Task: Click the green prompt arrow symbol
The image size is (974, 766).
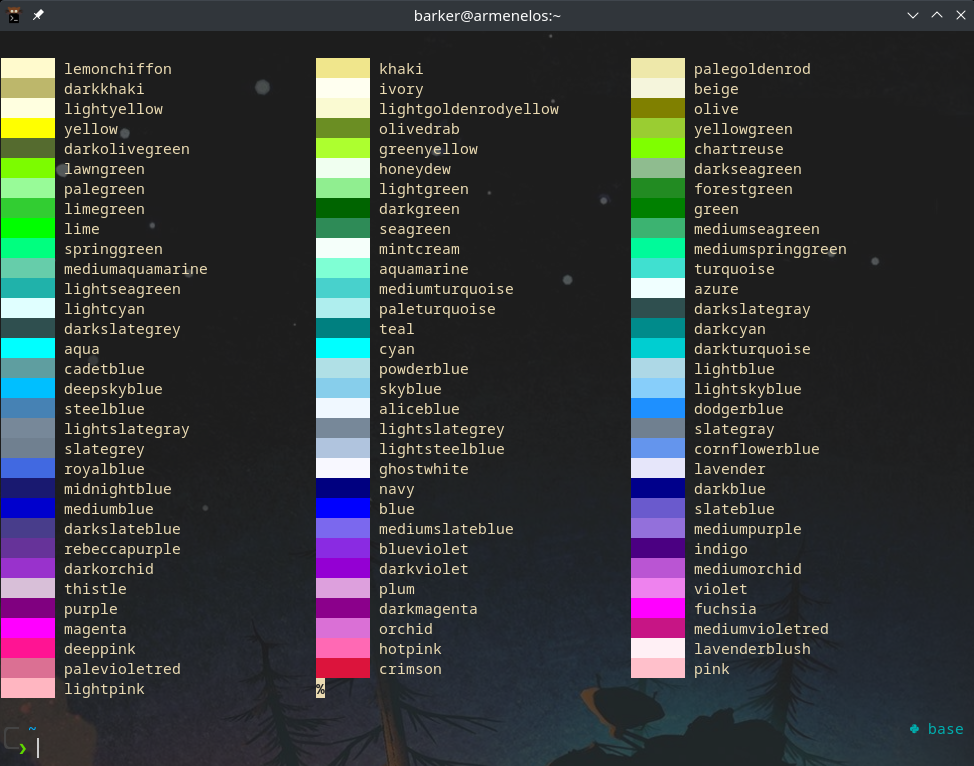Action: (23, 748)
